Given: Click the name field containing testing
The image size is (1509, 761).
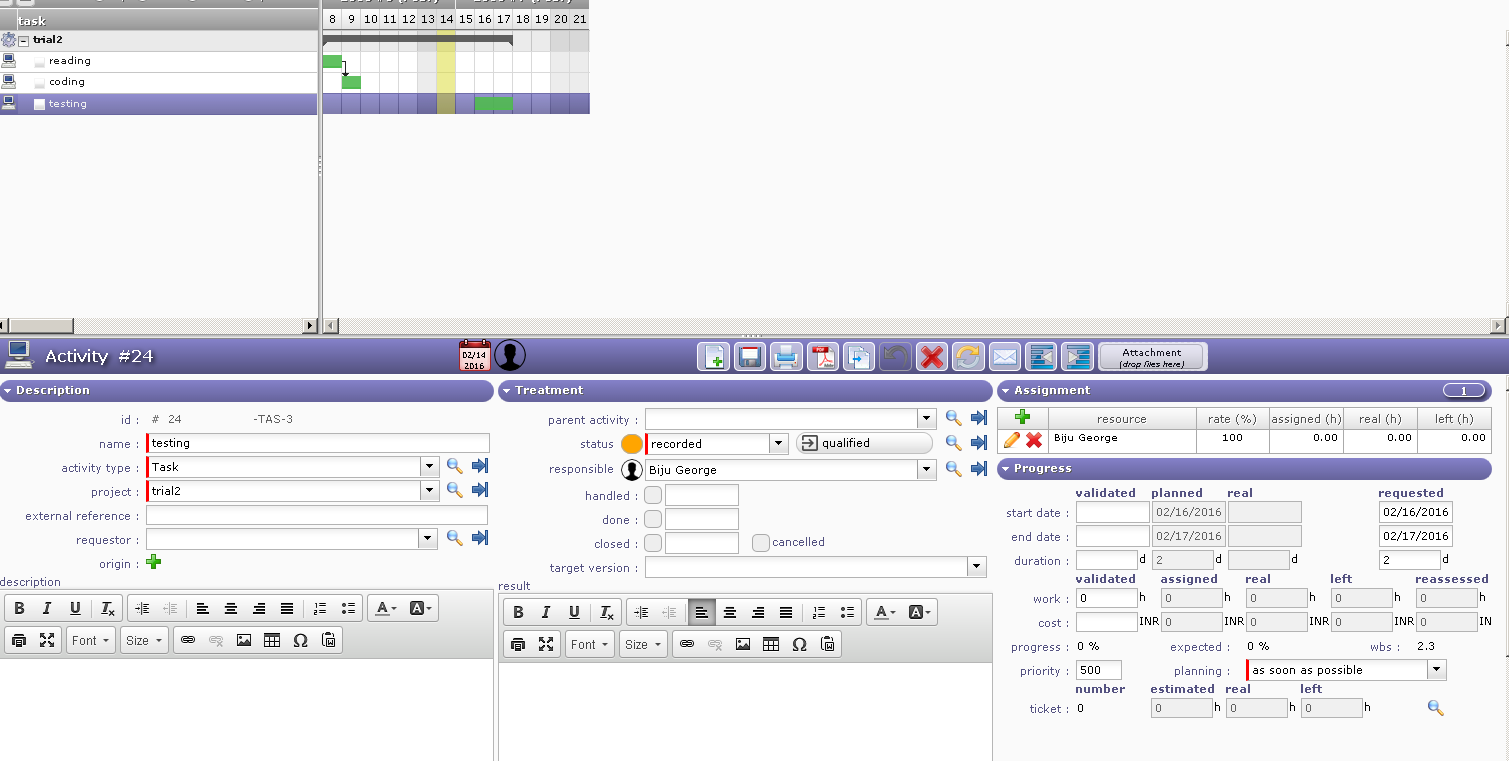Looking at the screenshot, I should [318, 443].
